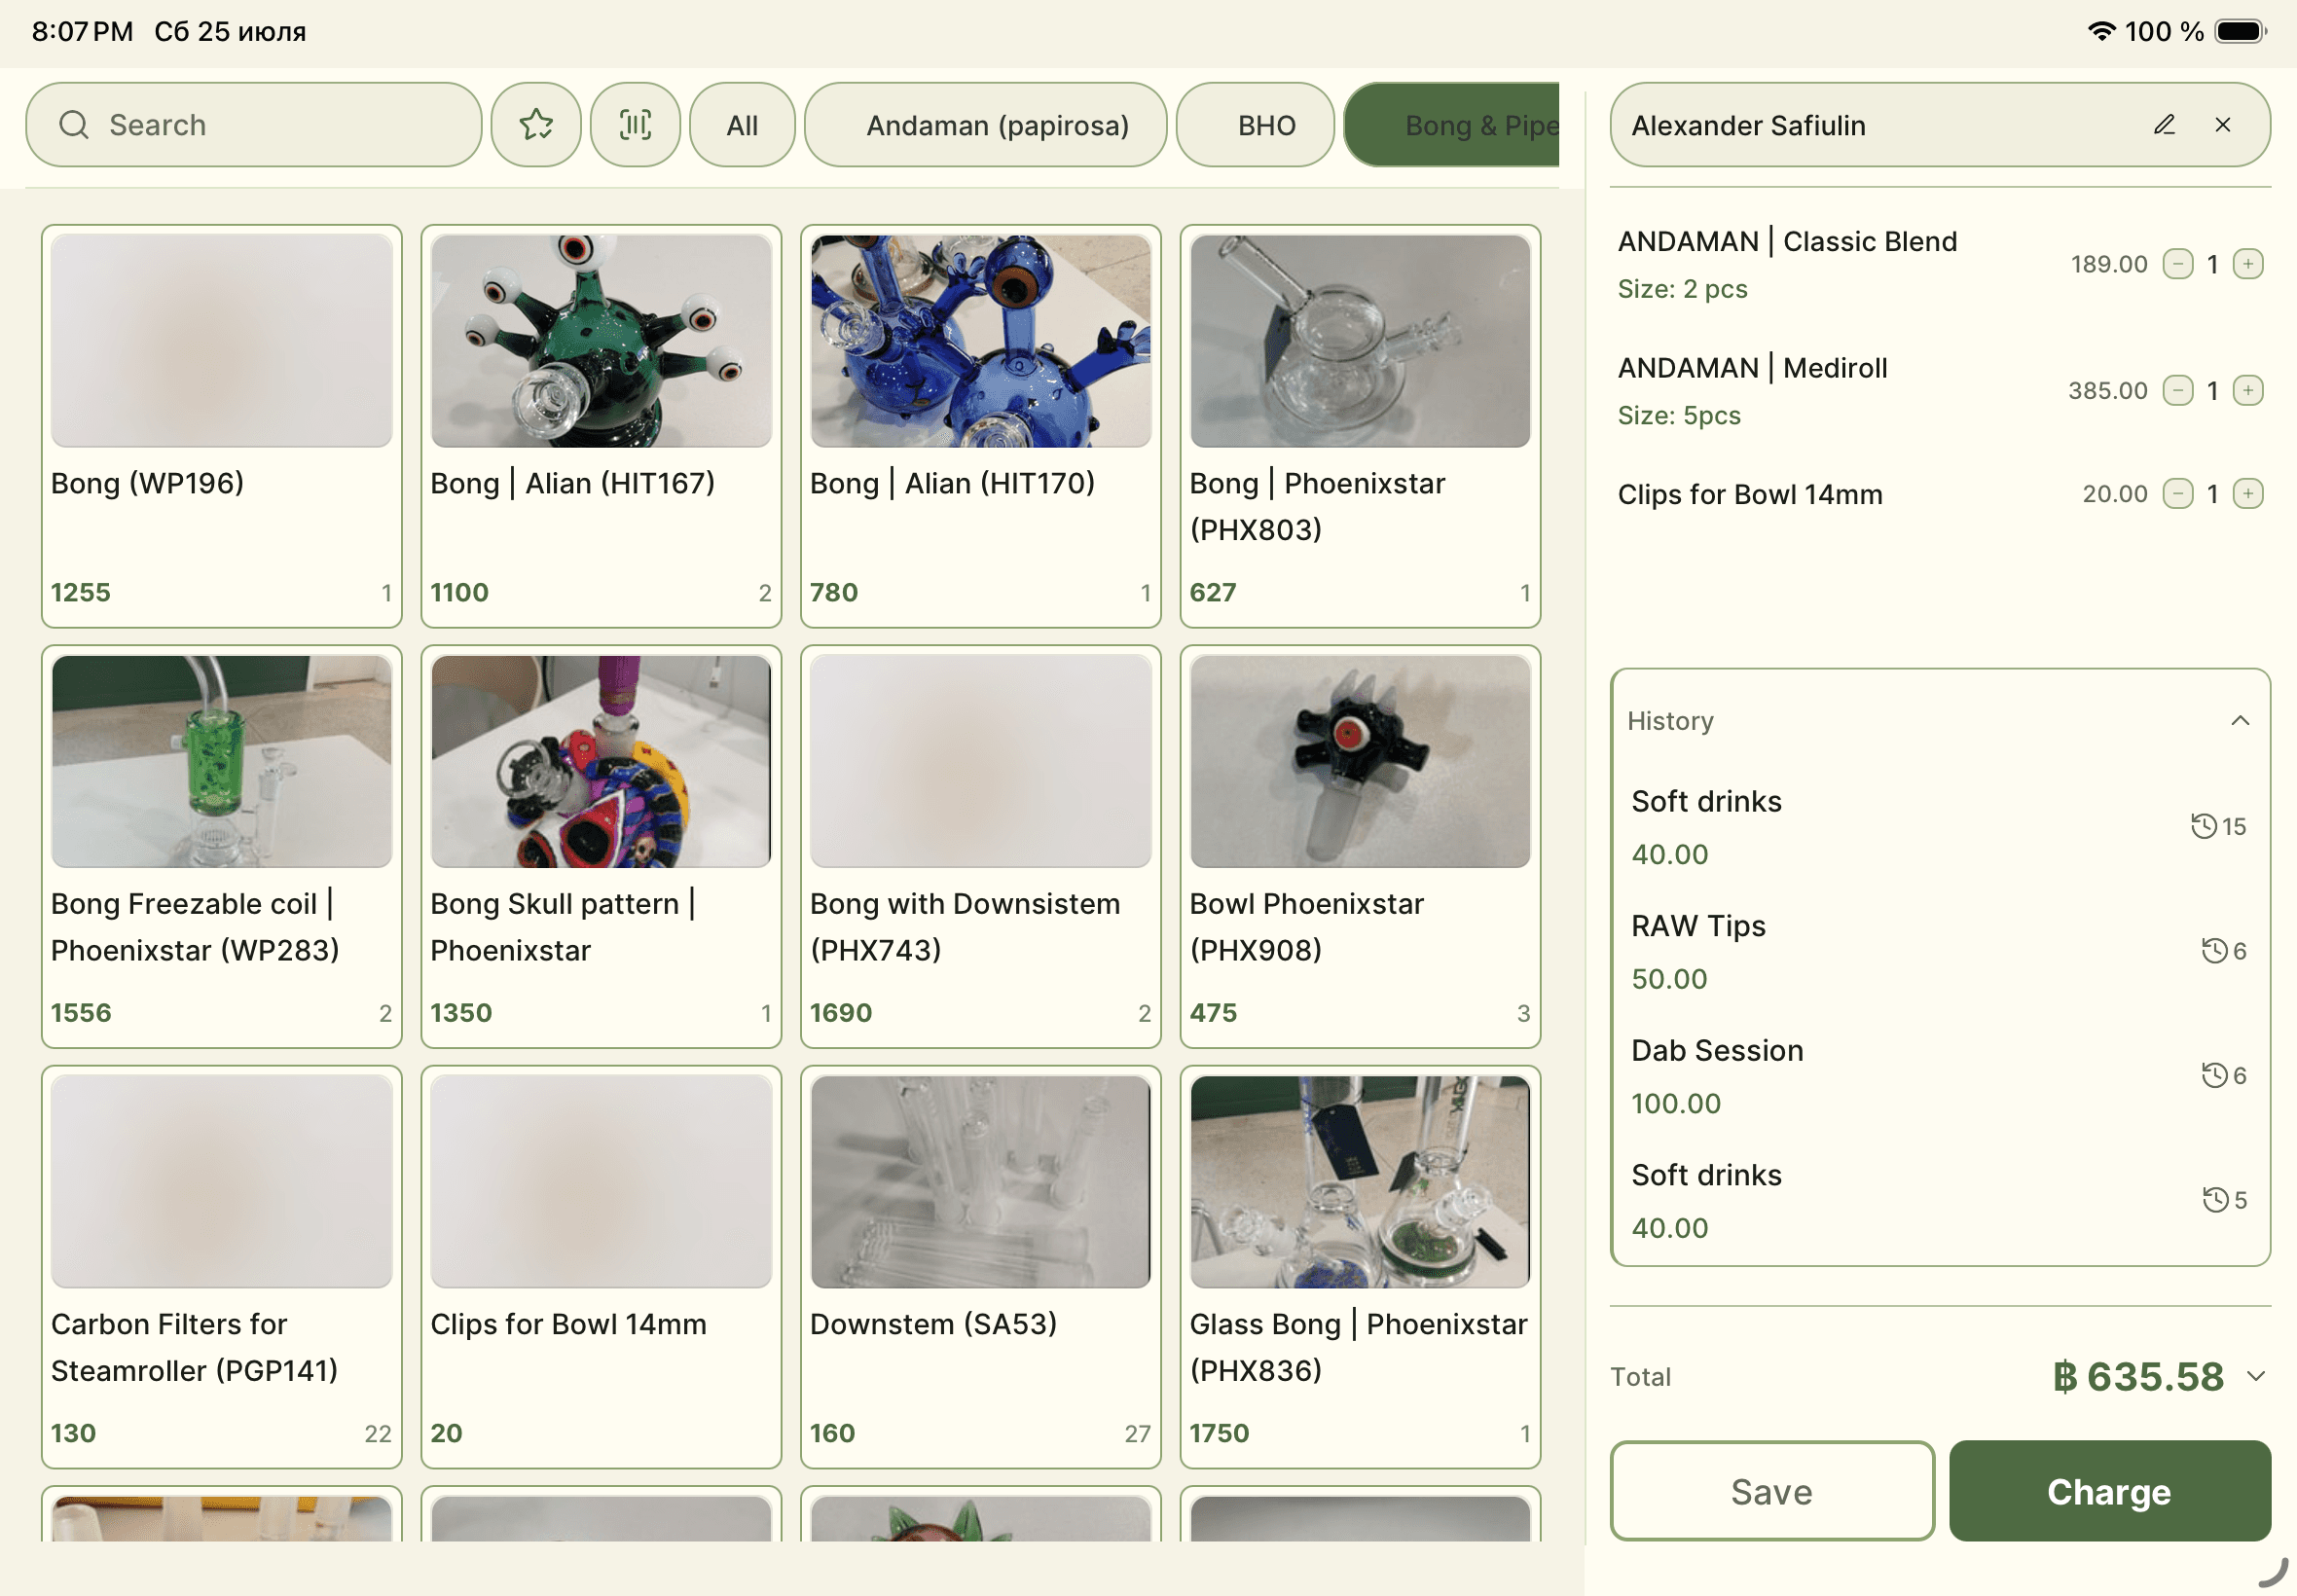Open the favorites star filter
Screen dimensions: 2297x1596
pos(536,125)
